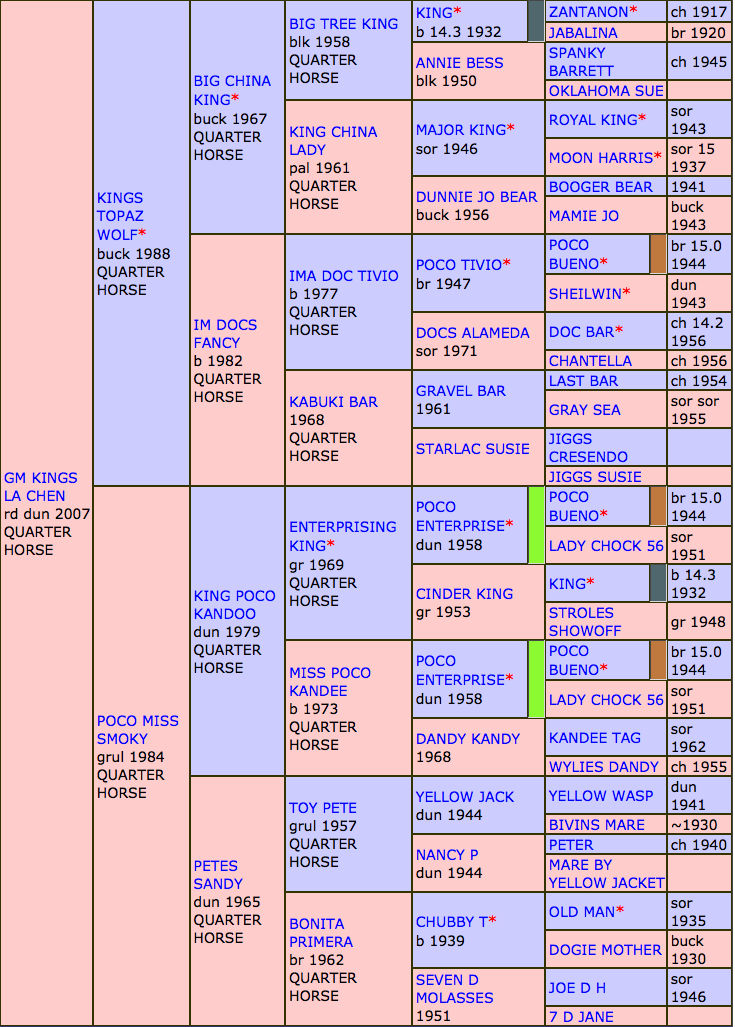Open the KING CHINA LADY link

tap(332, 141)
